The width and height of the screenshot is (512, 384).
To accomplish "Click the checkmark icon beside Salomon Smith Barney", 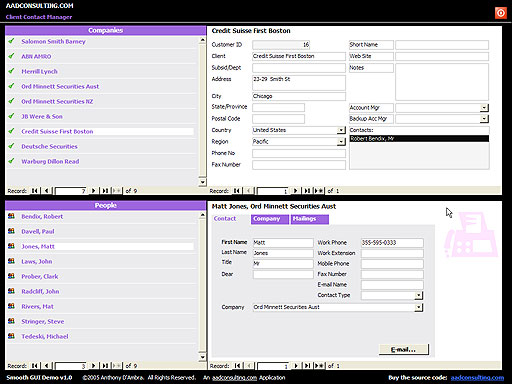I will 11,41.
